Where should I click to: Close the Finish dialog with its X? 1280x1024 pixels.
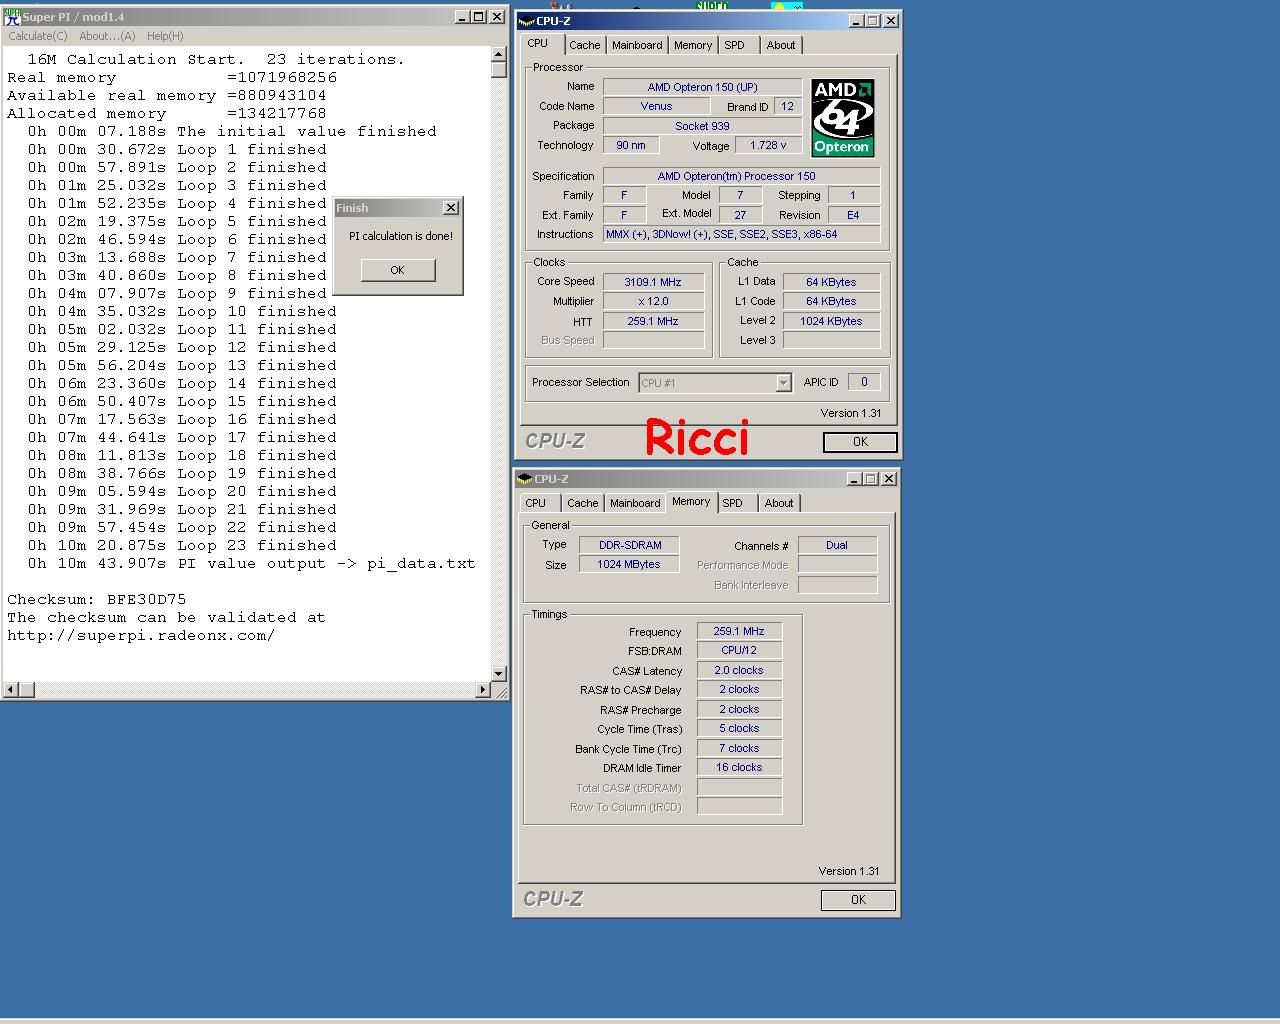pyautogui.click(x=451, y=208)
